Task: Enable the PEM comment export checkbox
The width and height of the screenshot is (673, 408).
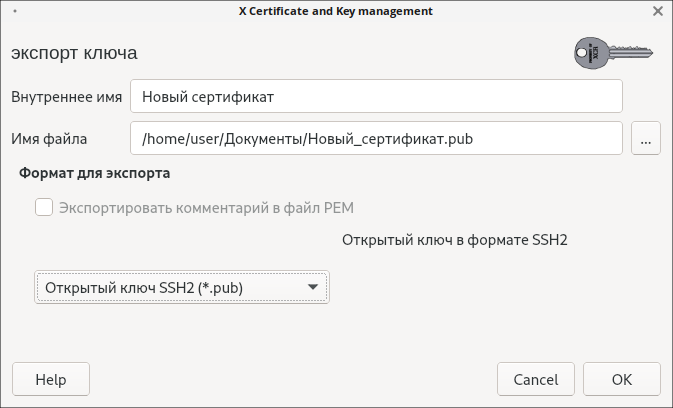Action: point(44,208)
